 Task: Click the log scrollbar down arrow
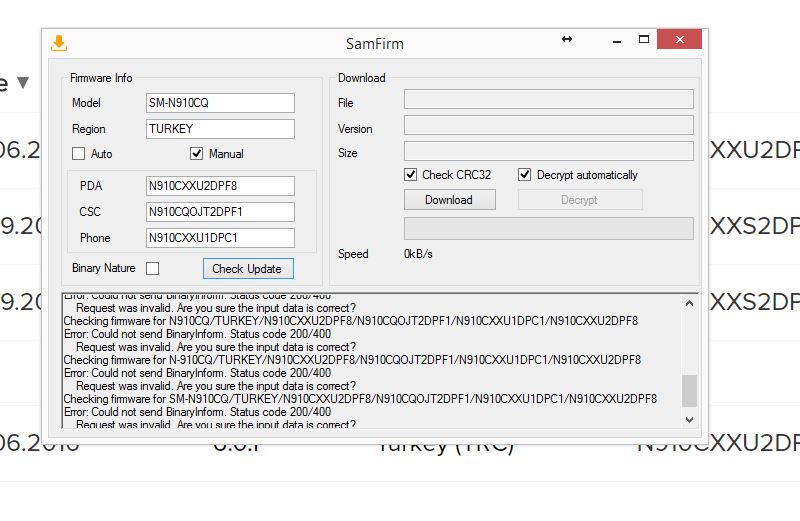pyautogui.click(x=689, y=420)
